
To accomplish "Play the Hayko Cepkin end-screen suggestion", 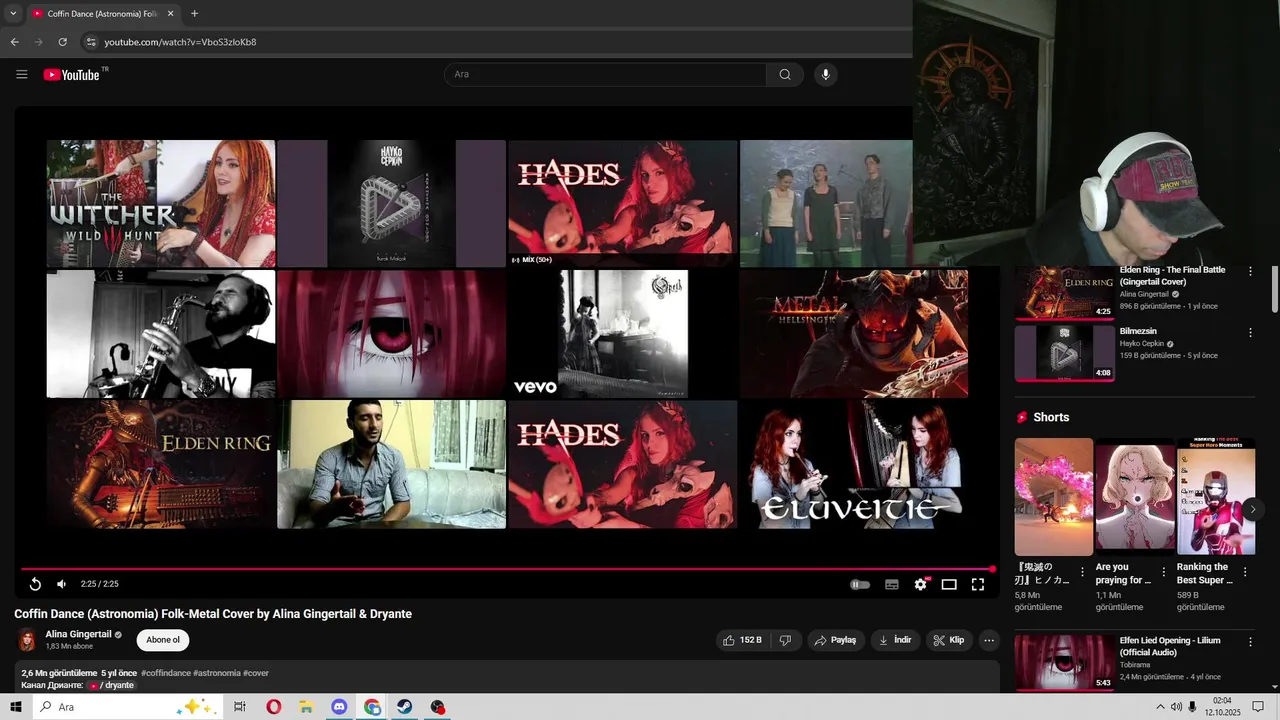I will pyautogui.click(x=391, y=204).
